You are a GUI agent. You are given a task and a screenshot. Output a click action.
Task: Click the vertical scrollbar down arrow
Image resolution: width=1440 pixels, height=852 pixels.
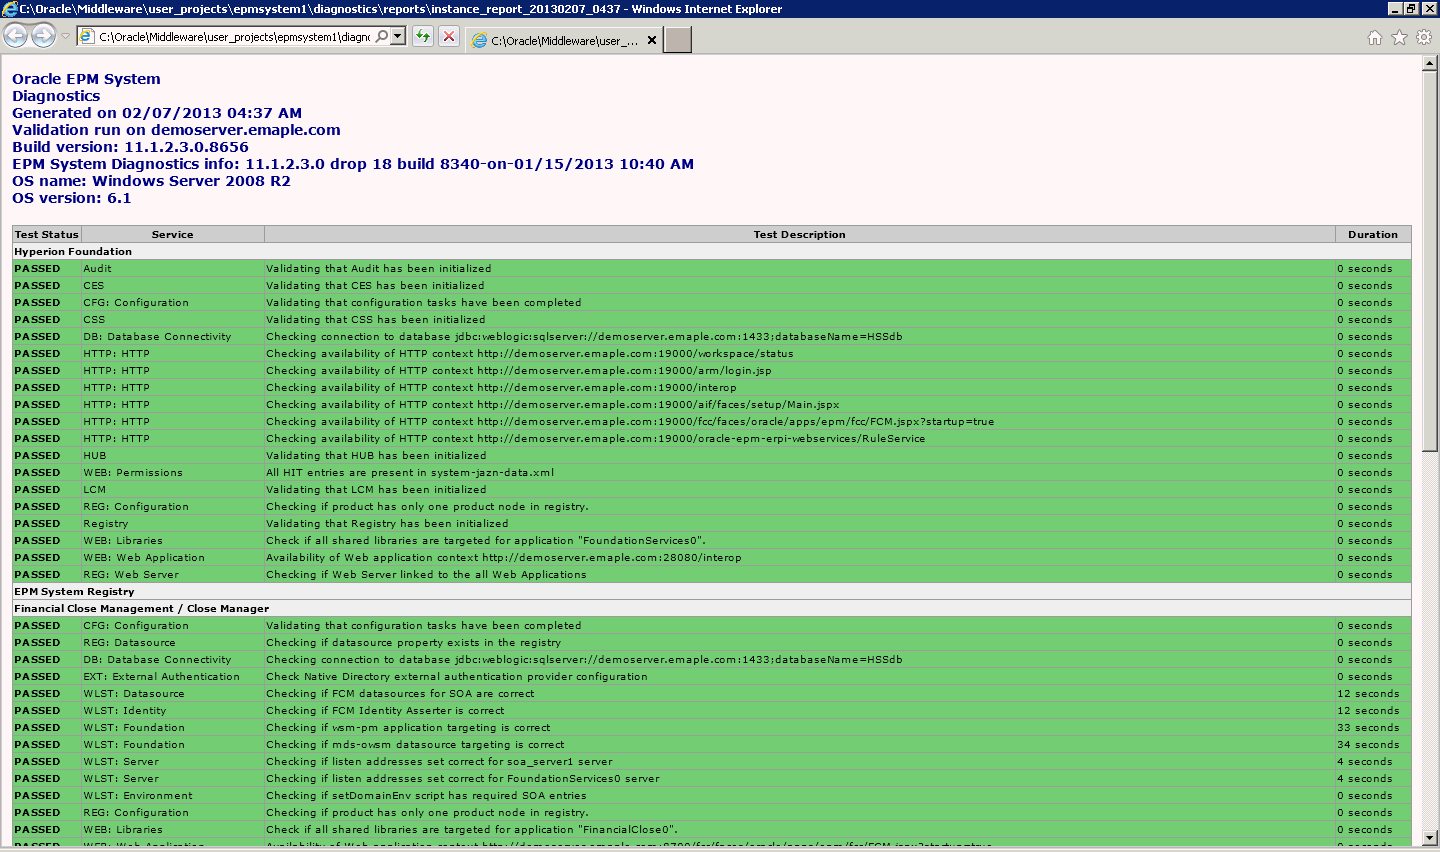click(1430, 838)
